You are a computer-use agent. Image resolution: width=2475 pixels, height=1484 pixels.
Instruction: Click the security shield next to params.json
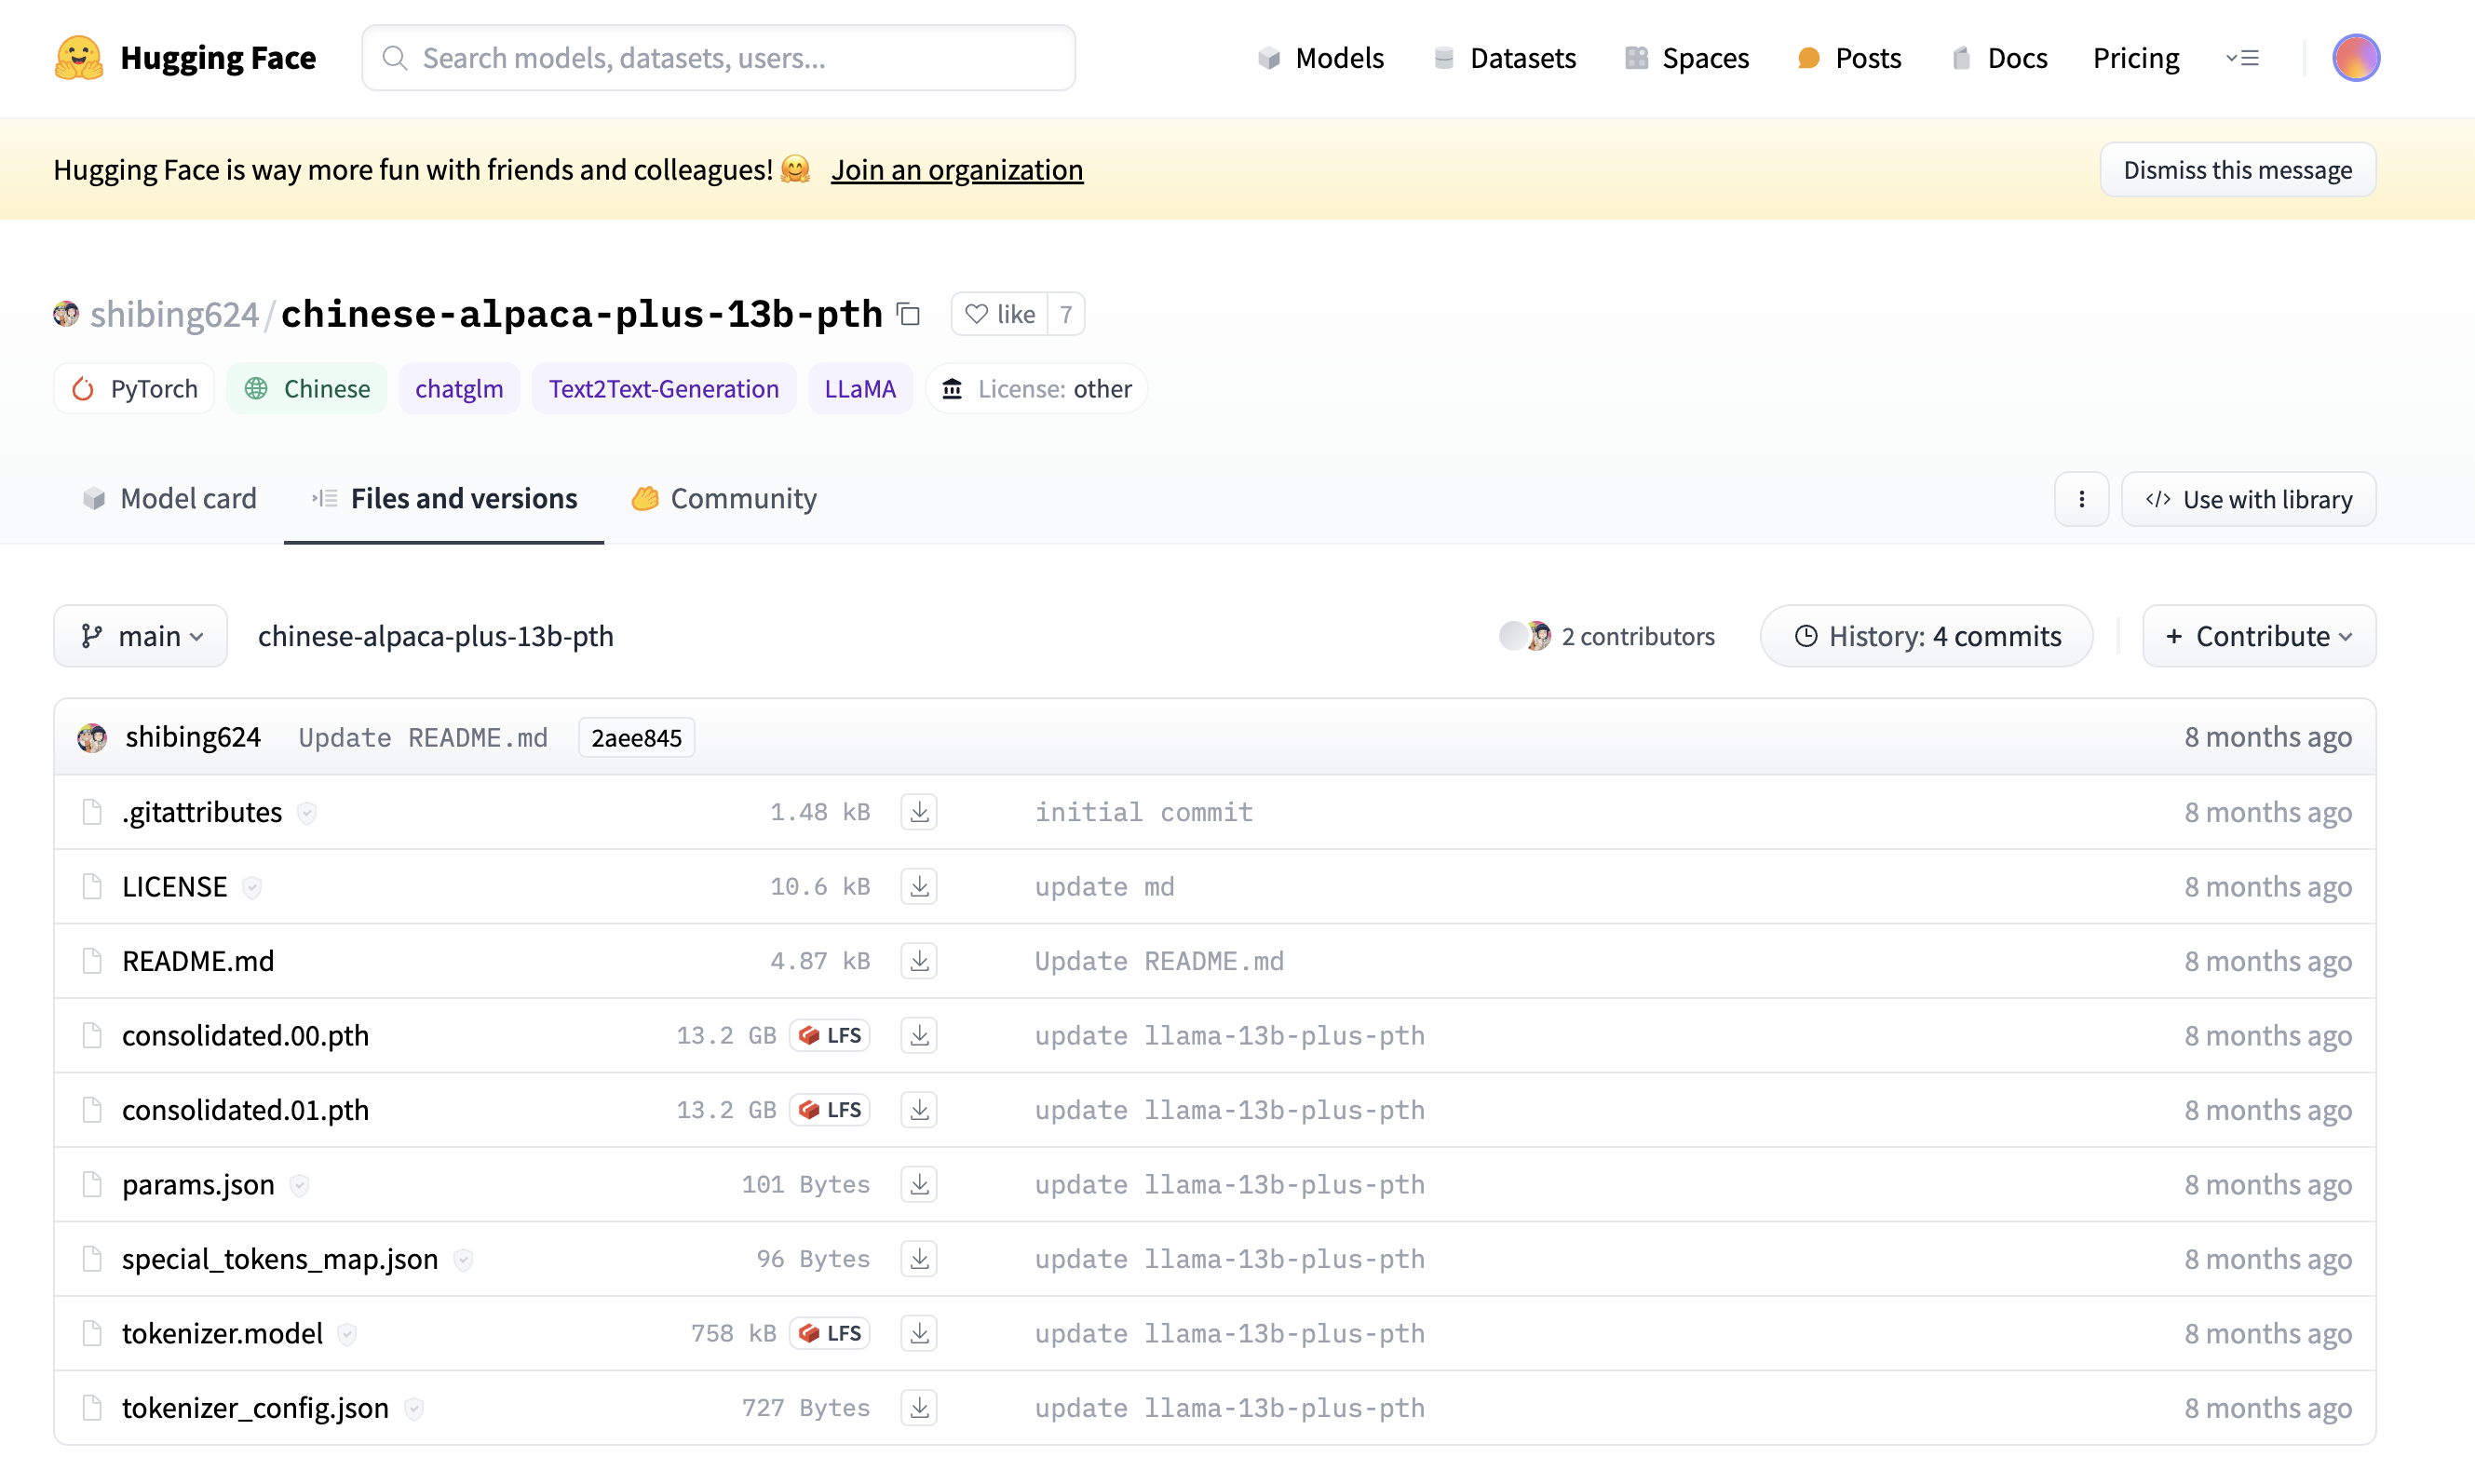pos(299,1185)
